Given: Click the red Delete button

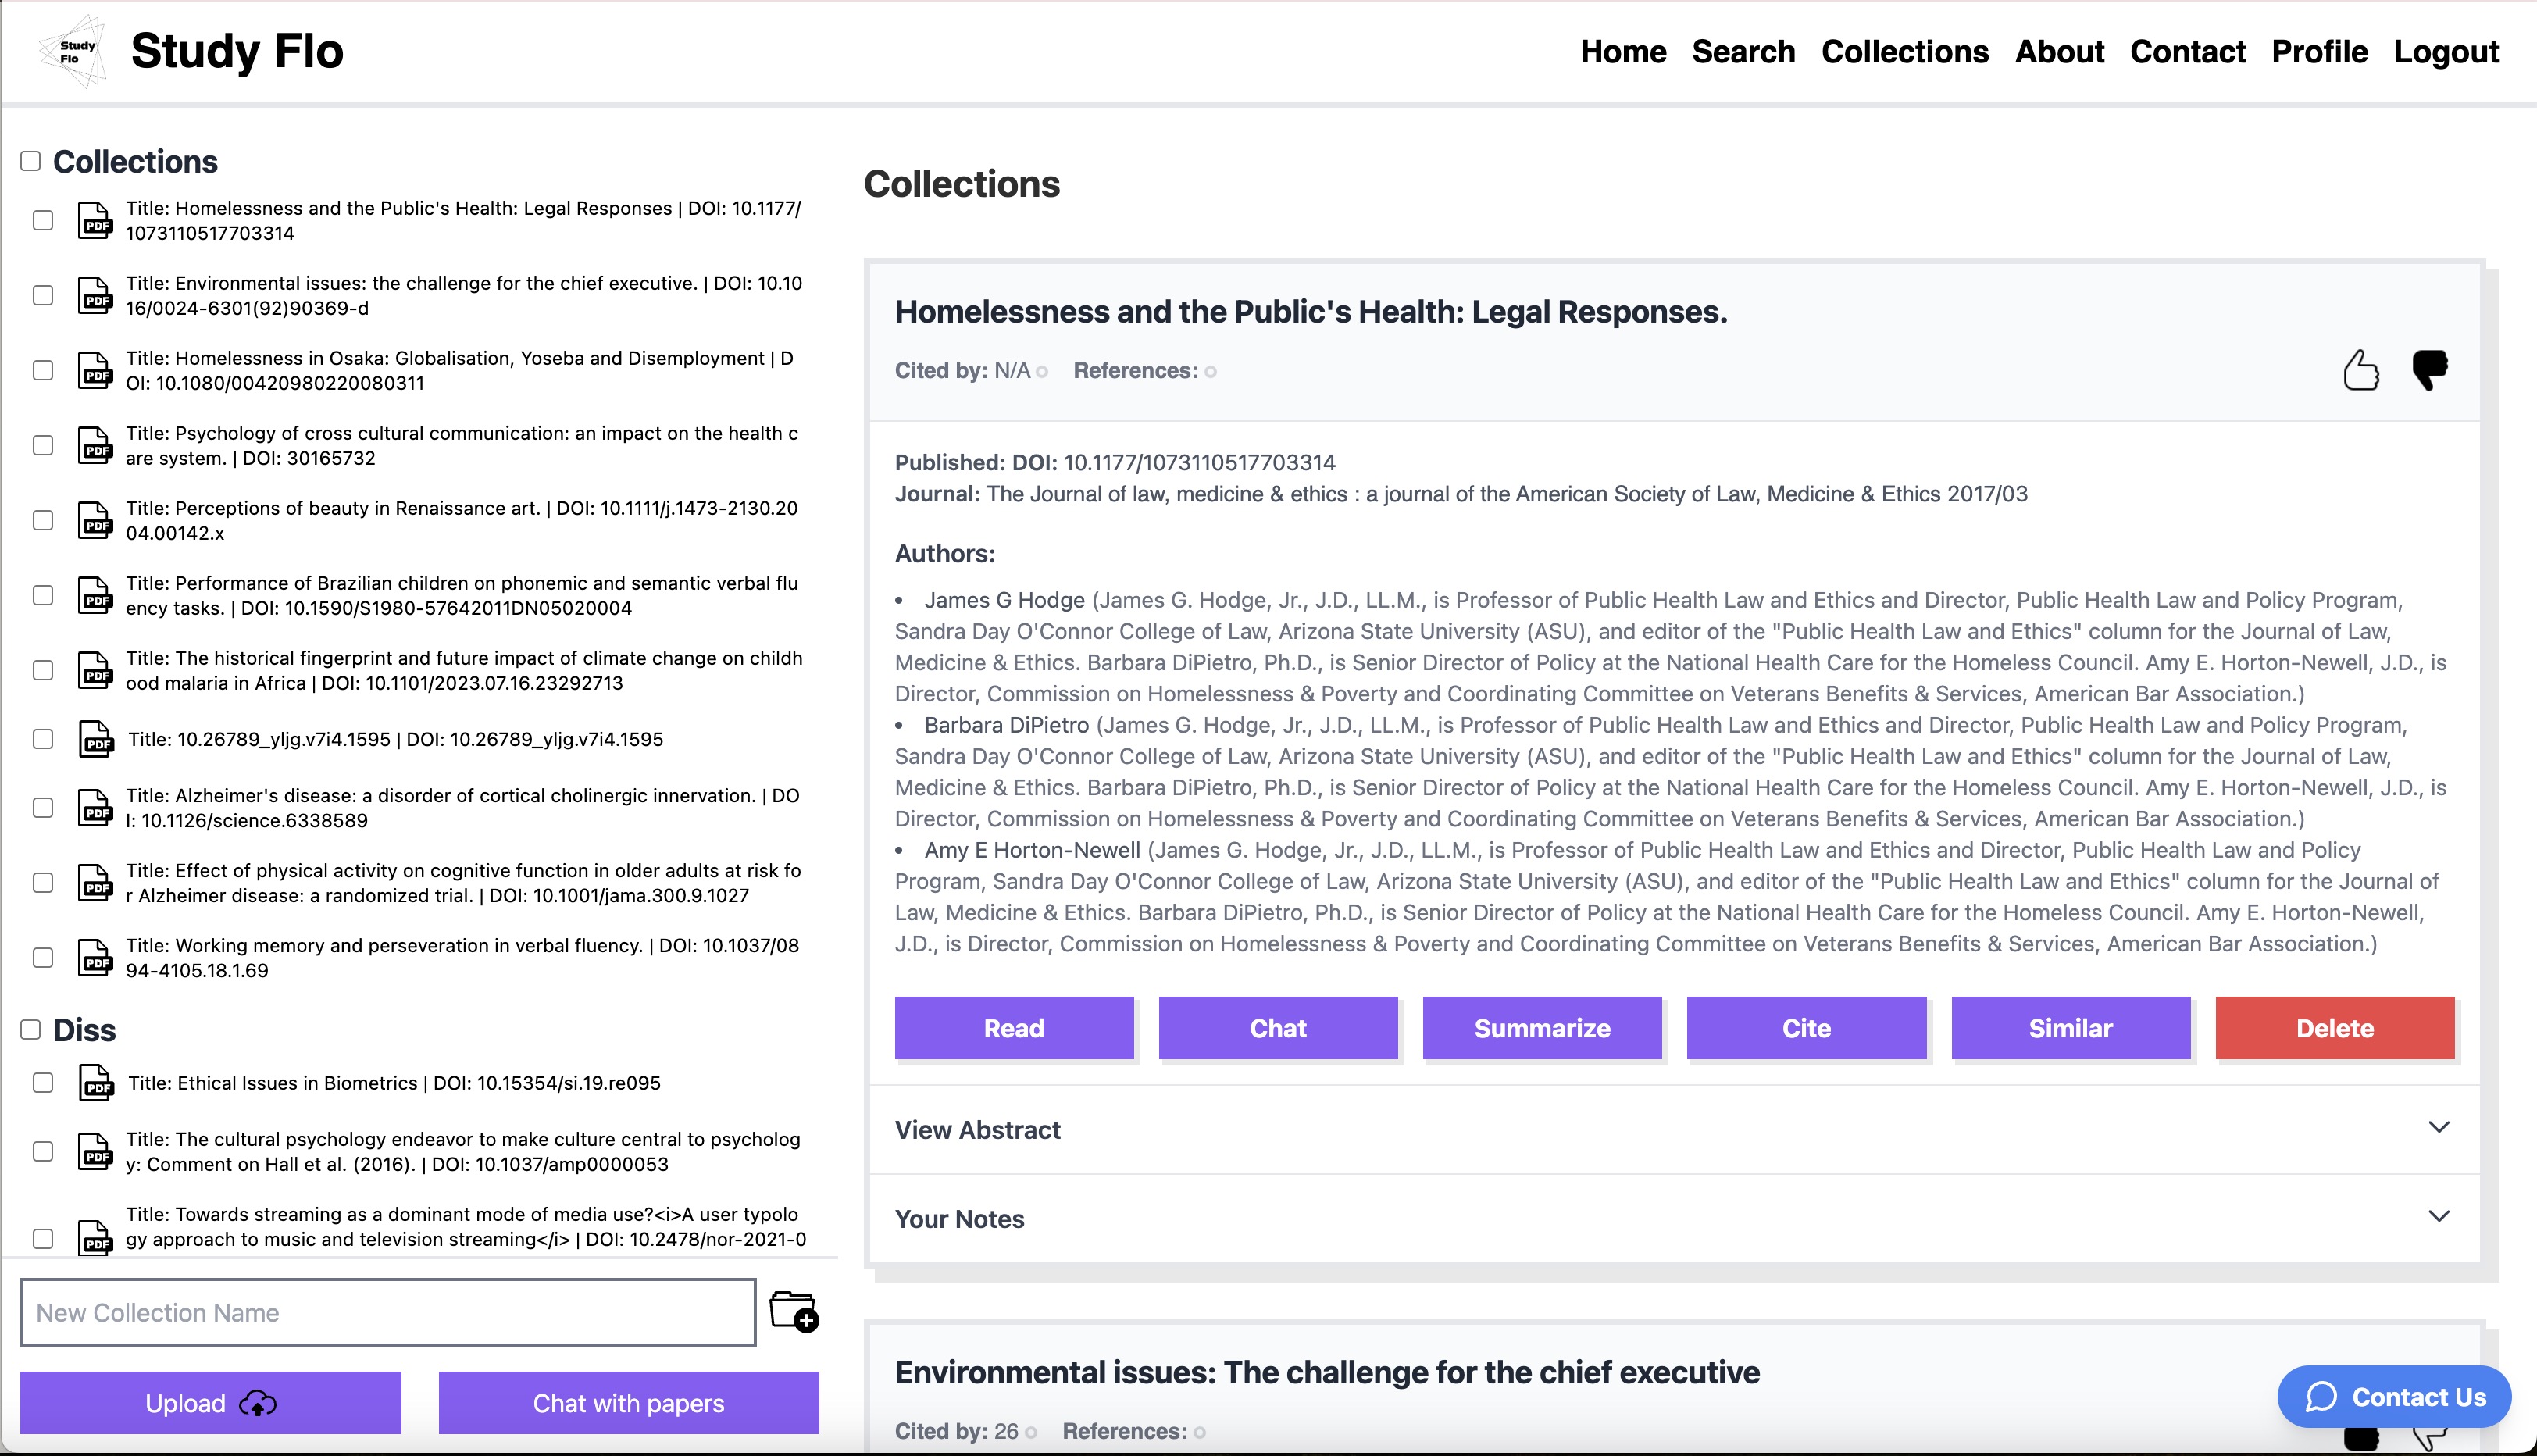Looking at the screenshot, I should tap(2334, 1028).
